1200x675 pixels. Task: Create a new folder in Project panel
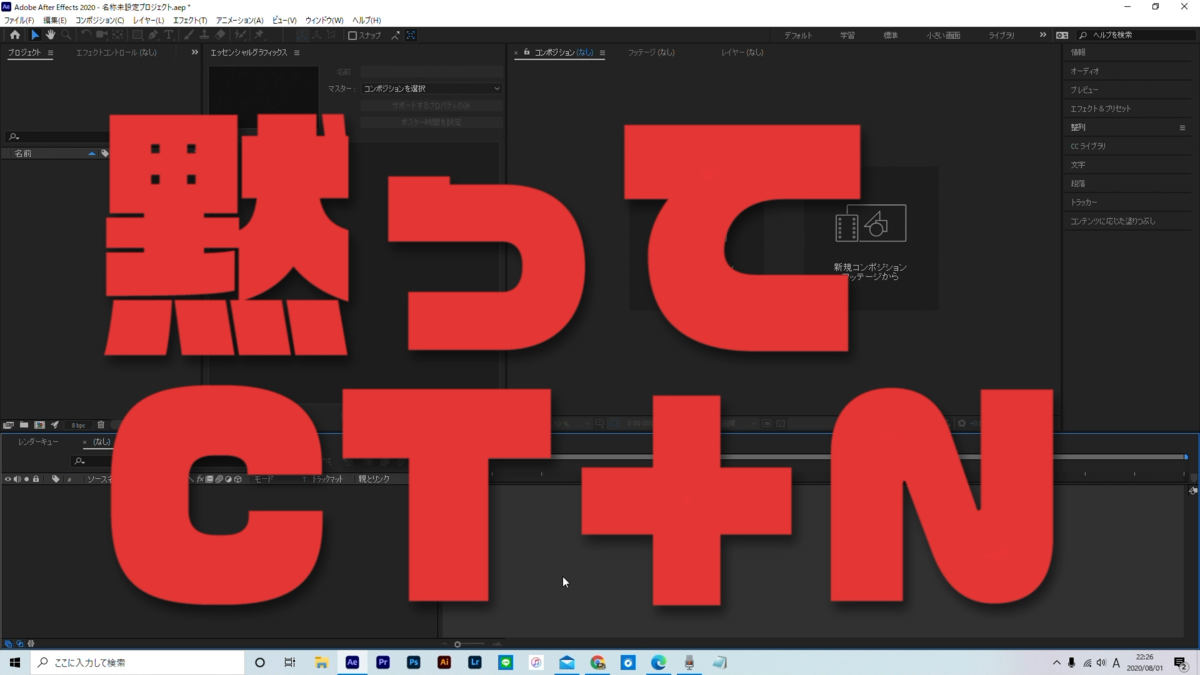point(24,425)
